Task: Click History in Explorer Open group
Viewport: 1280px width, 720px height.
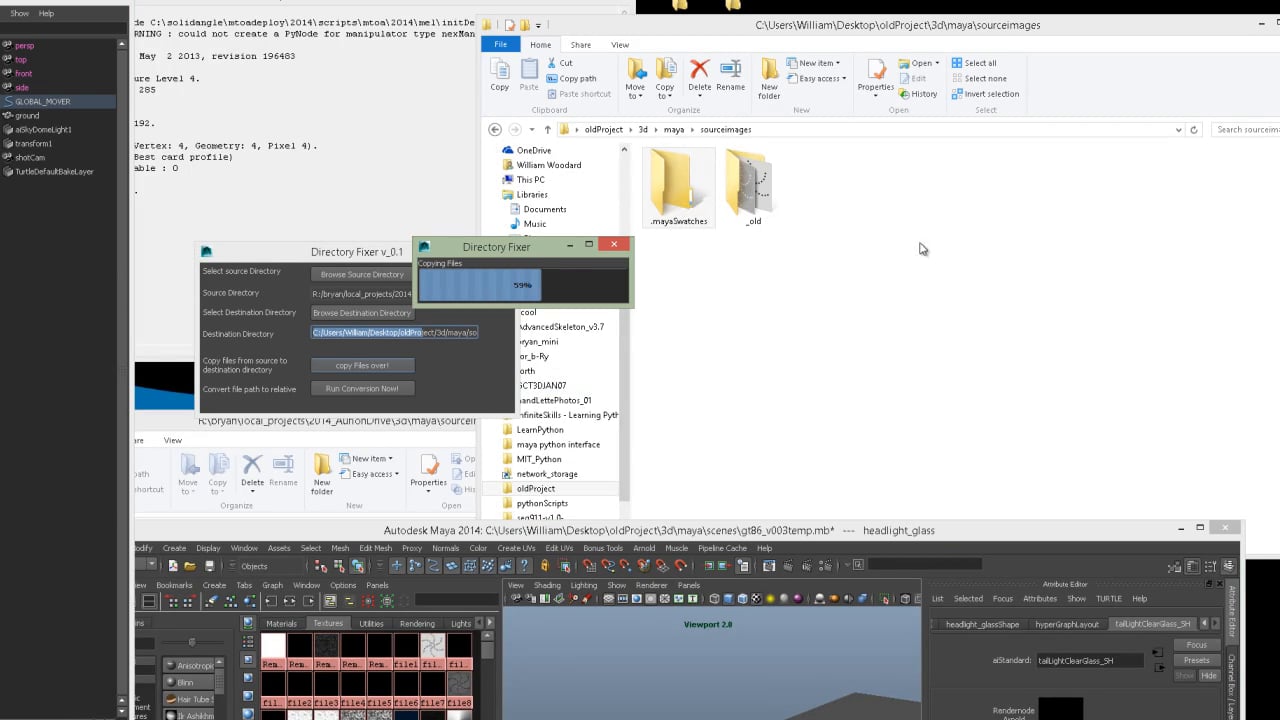Action: pyautogui.click(x=917, y=94)
